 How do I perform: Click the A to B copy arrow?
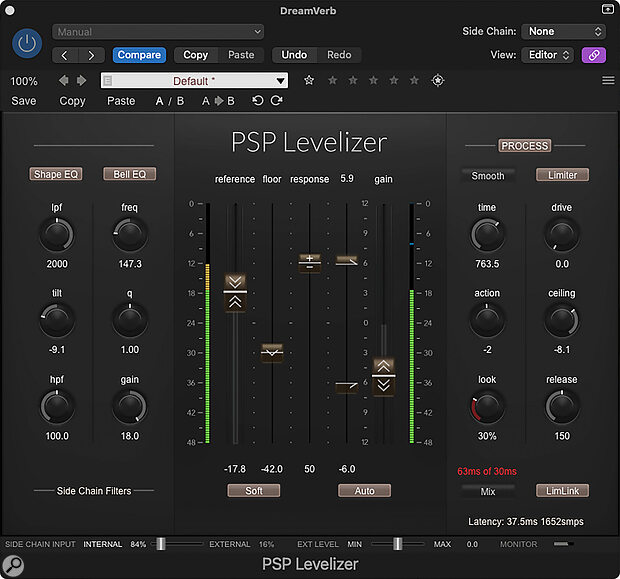[218, 101]
